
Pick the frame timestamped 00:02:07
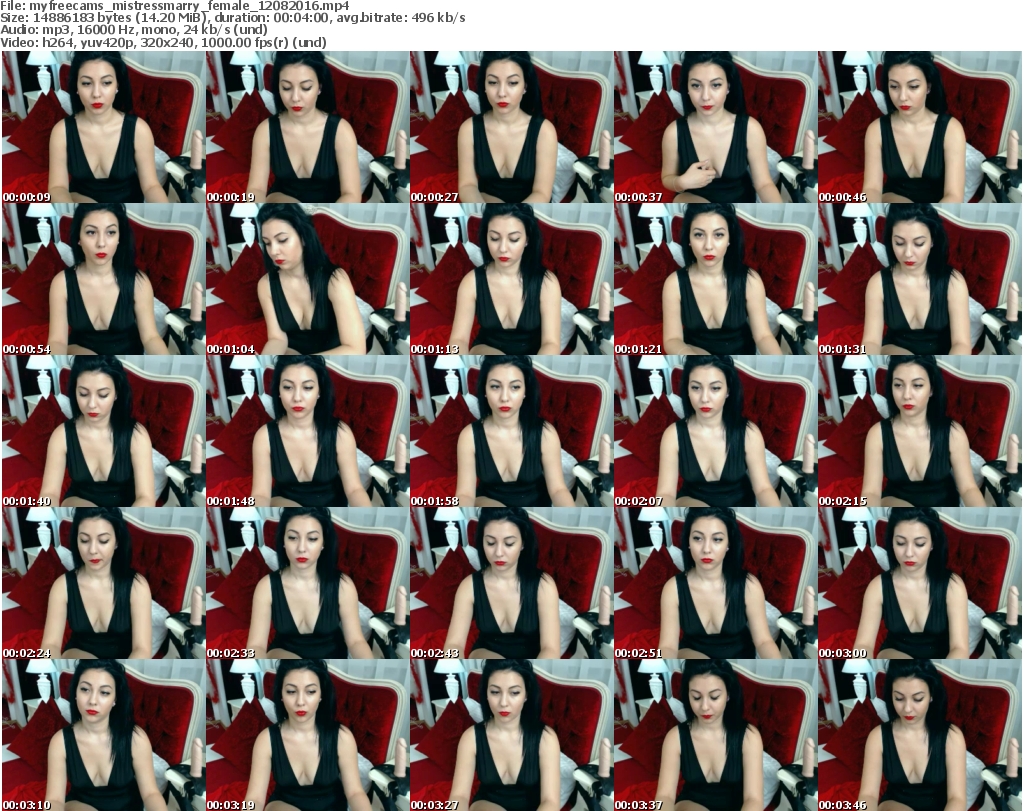coord(716,432)
